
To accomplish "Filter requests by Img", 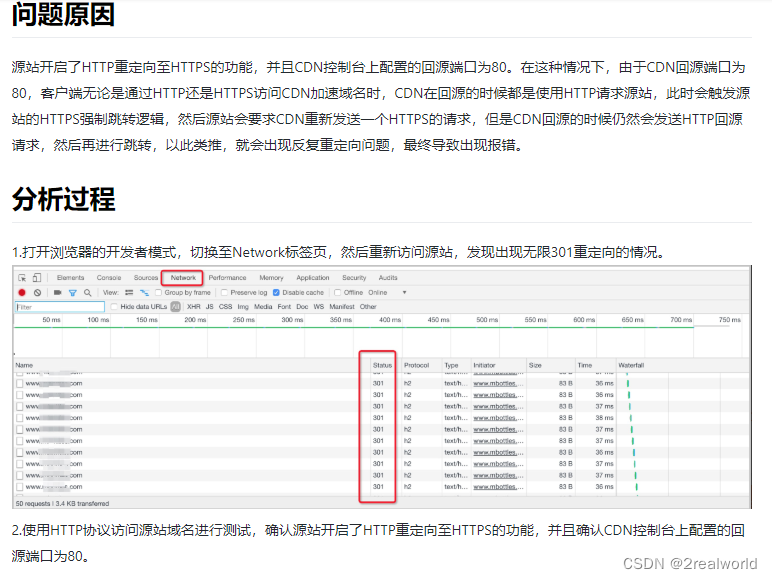I will pos(243,307).
